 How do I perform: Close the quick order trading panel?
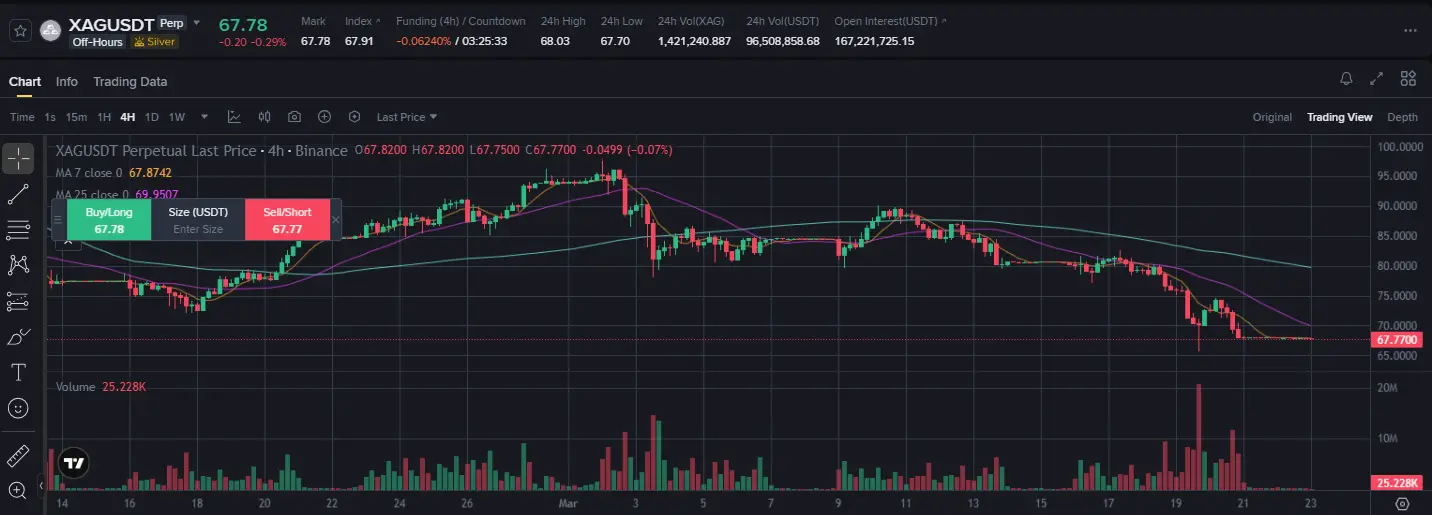point(336,220)
